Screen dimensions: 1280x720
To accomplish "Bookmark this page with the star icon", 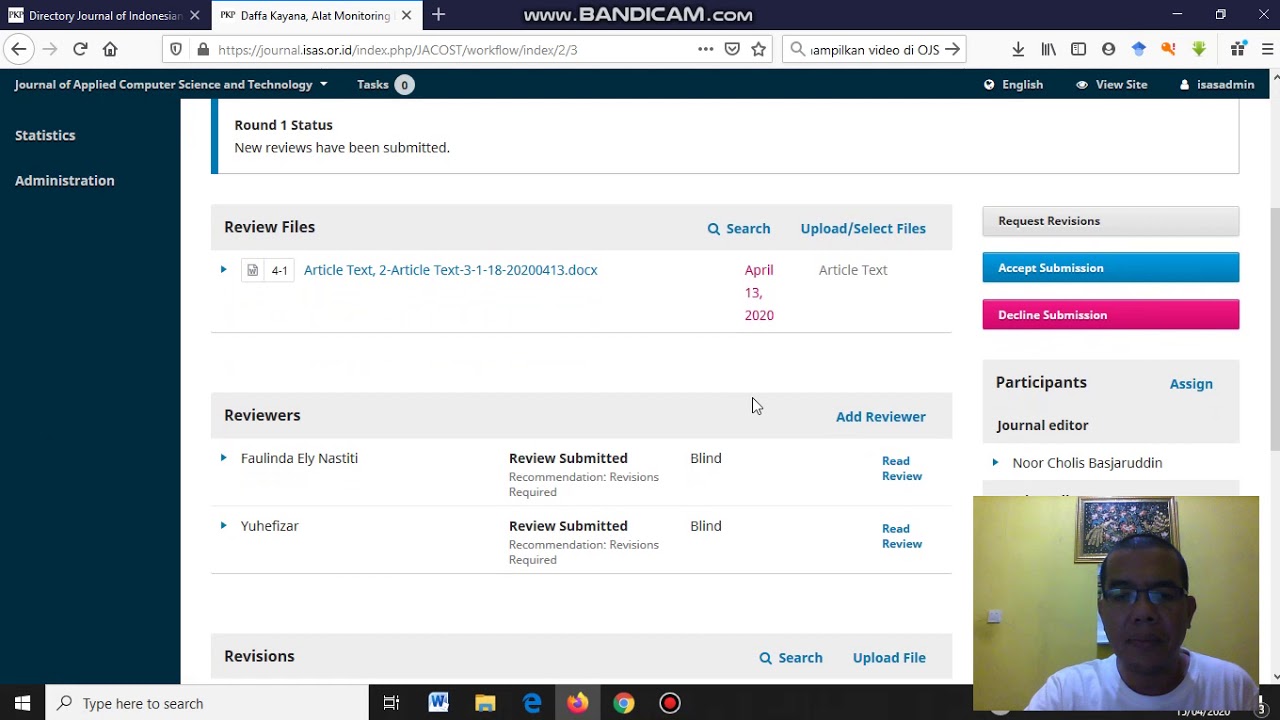I will click(x=759, y=49).
